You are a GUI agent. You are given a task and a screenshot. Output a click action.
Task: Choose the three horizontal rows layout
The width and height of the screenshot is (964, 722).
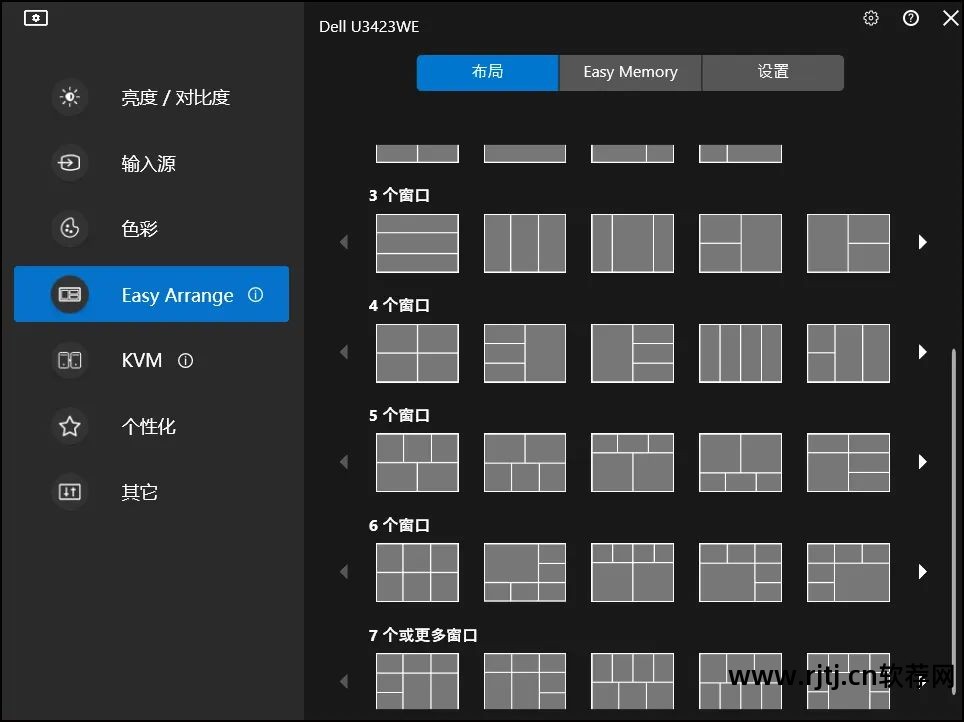pyautogui.click(x=417, y=243)
